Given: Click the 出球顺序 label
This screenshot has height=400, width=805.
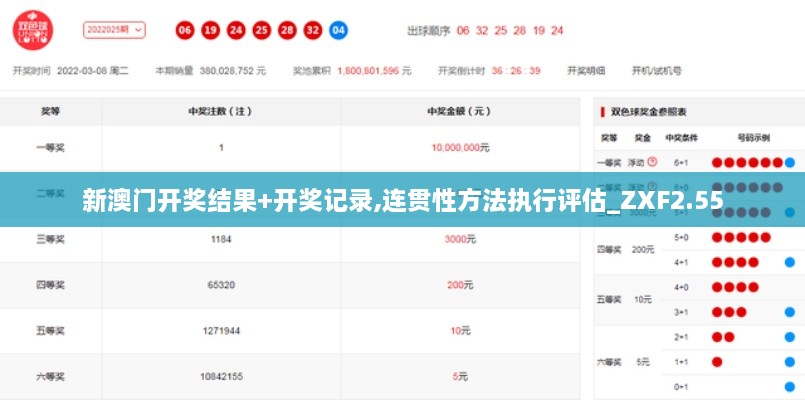Looking at the screenshot, I should pos(429,31).
